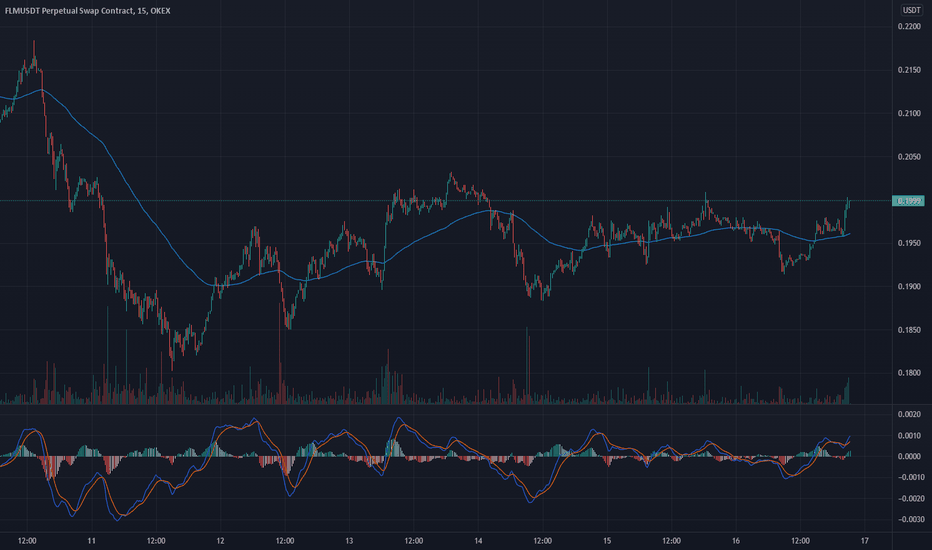Click the MACD 0.0020 scale label
The height and width of the screenshot is (550, 932).
(x=909, y=414)
